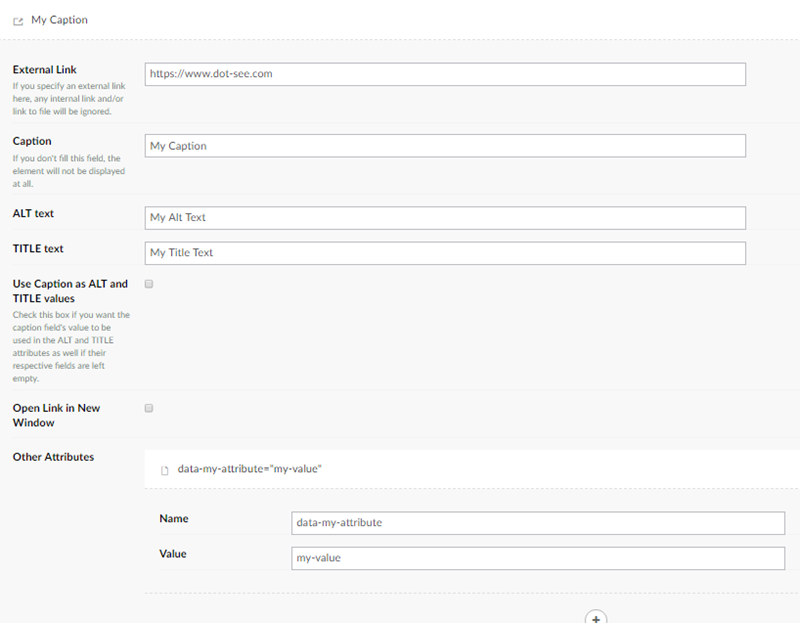Click the Caption field label
Image resolution: width=800 pixels, height=623 pixels.
click(32, 141)
